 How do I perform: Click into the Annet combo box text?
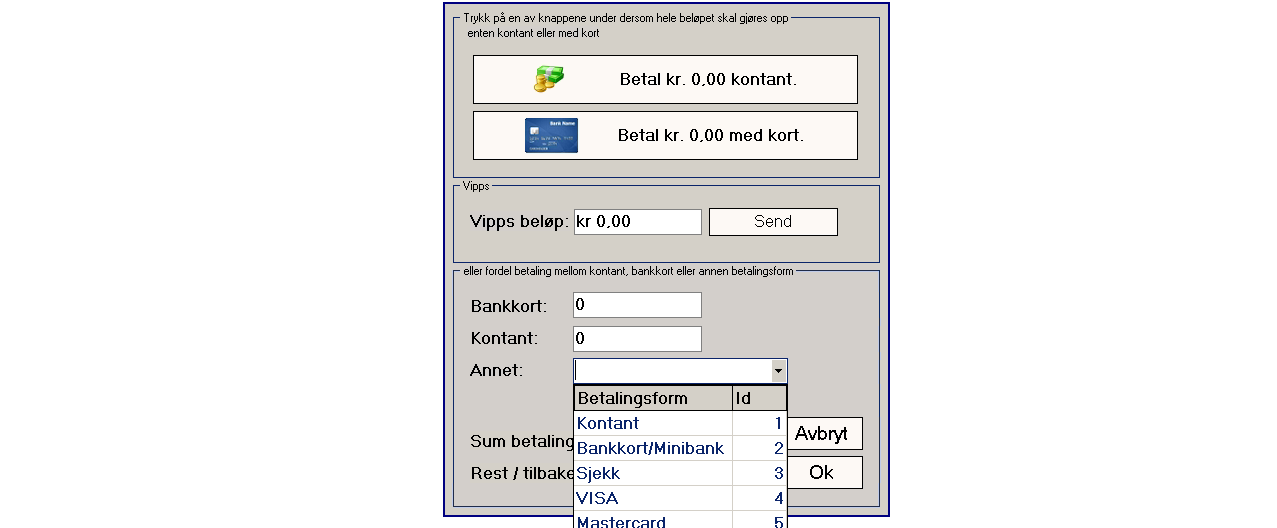point(672,371)
